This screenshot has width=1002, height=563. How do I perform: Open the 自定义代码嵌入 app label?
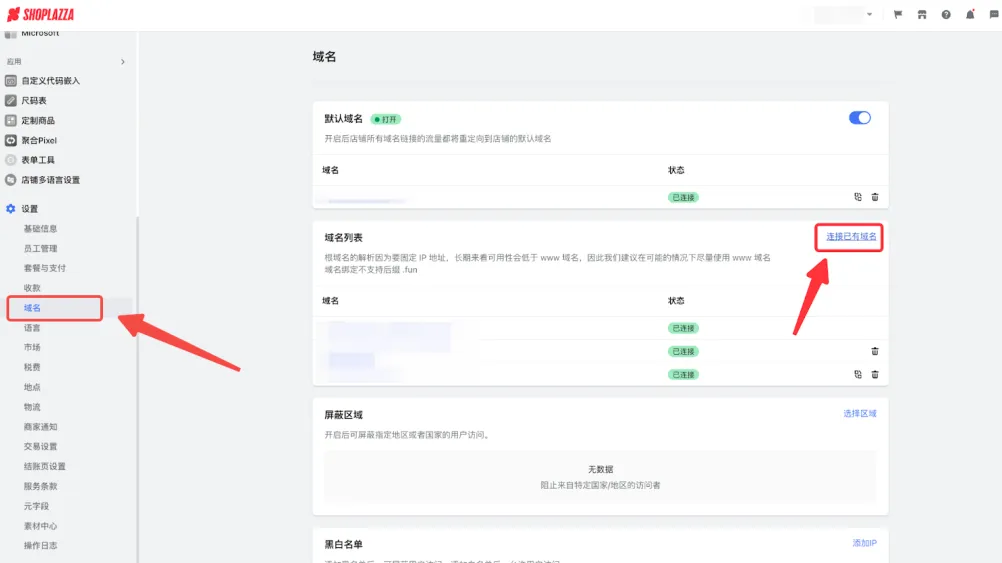pos(50,81)
